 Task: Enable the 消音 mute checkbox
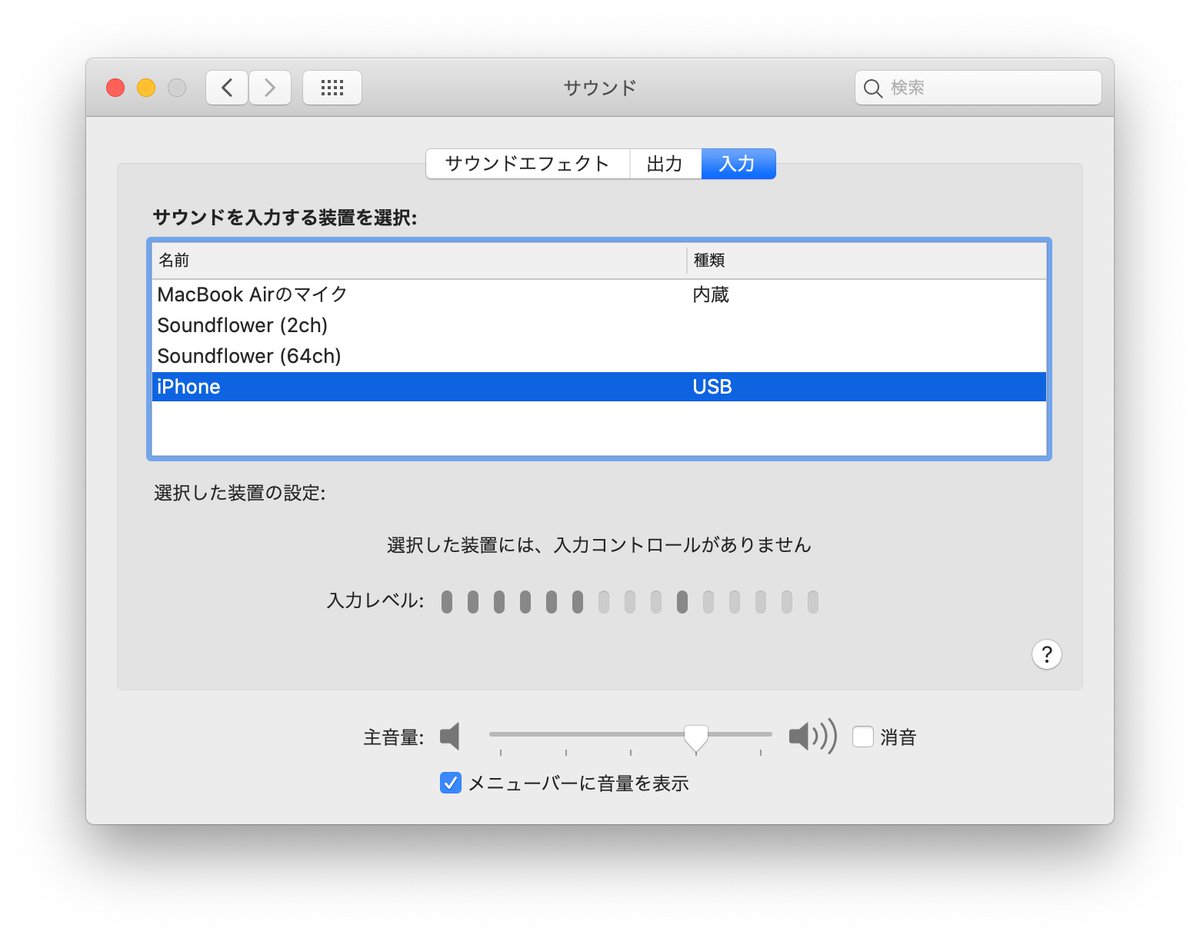click(862, 737)
